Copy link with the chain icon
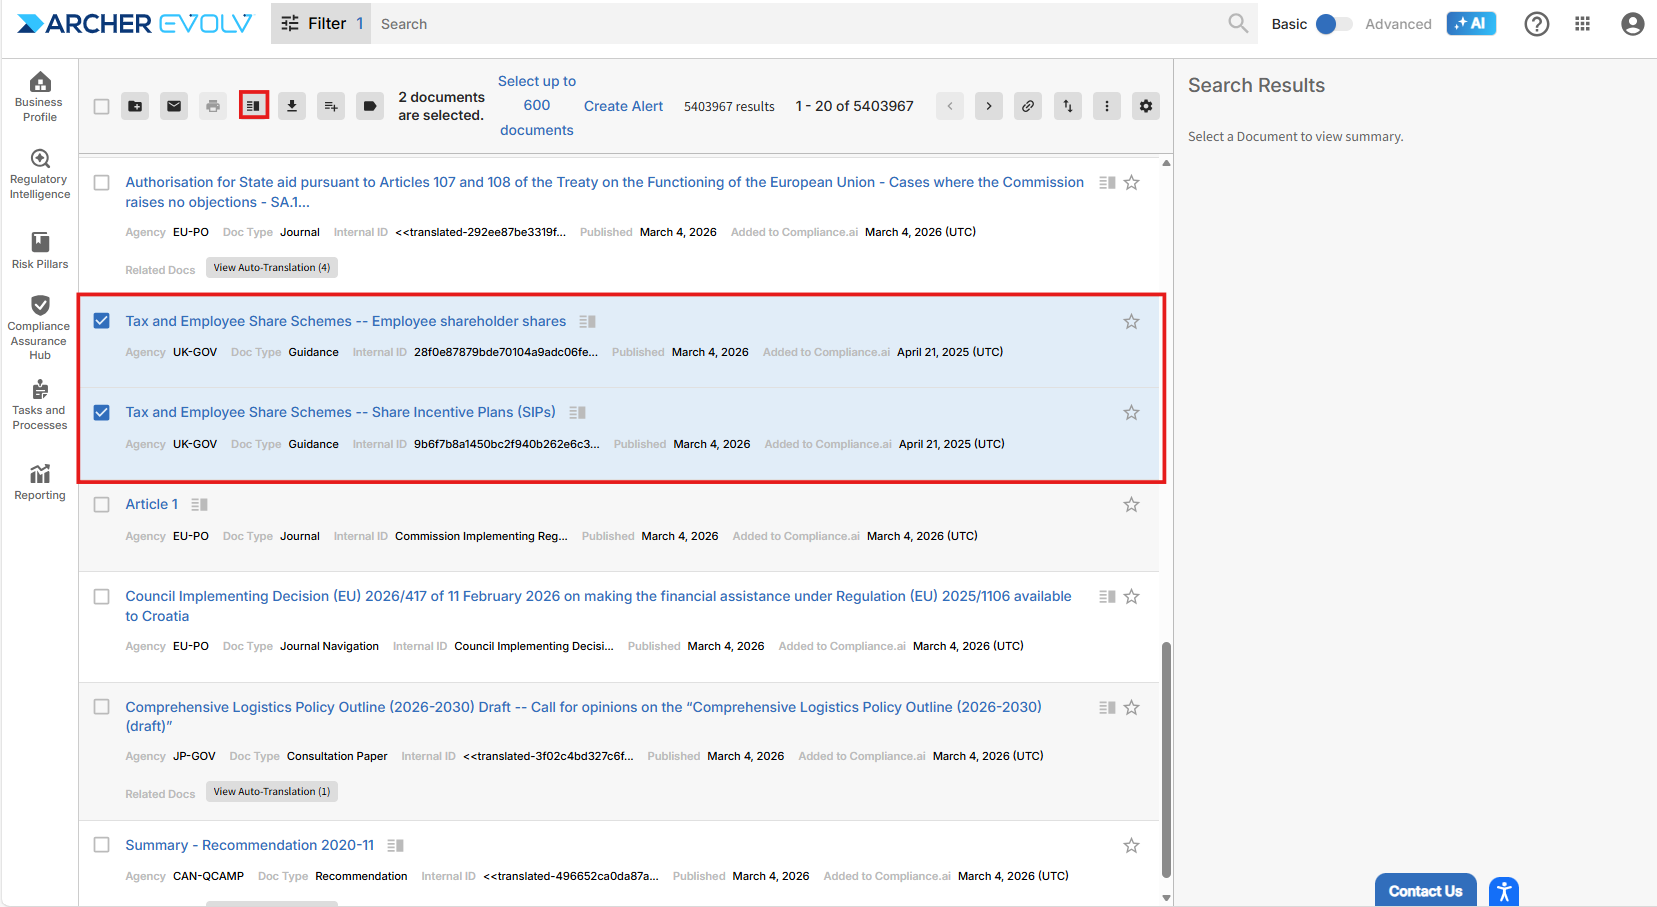 click(1028, 106)
